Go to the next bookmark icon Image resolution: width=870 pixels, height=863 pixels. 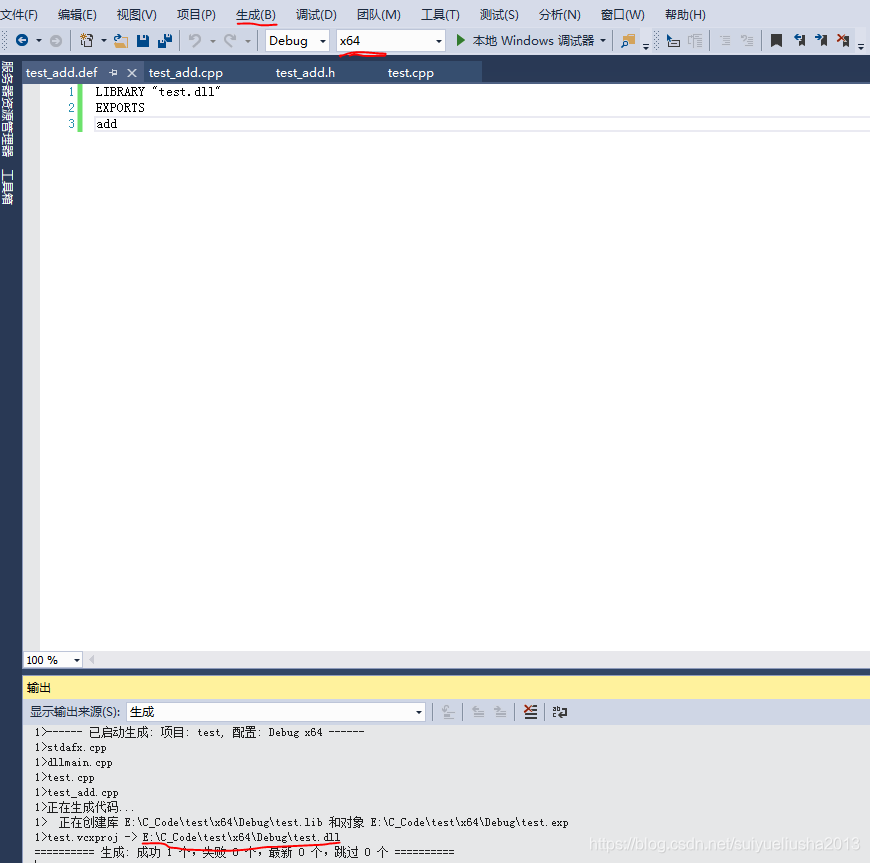[821, 41]
